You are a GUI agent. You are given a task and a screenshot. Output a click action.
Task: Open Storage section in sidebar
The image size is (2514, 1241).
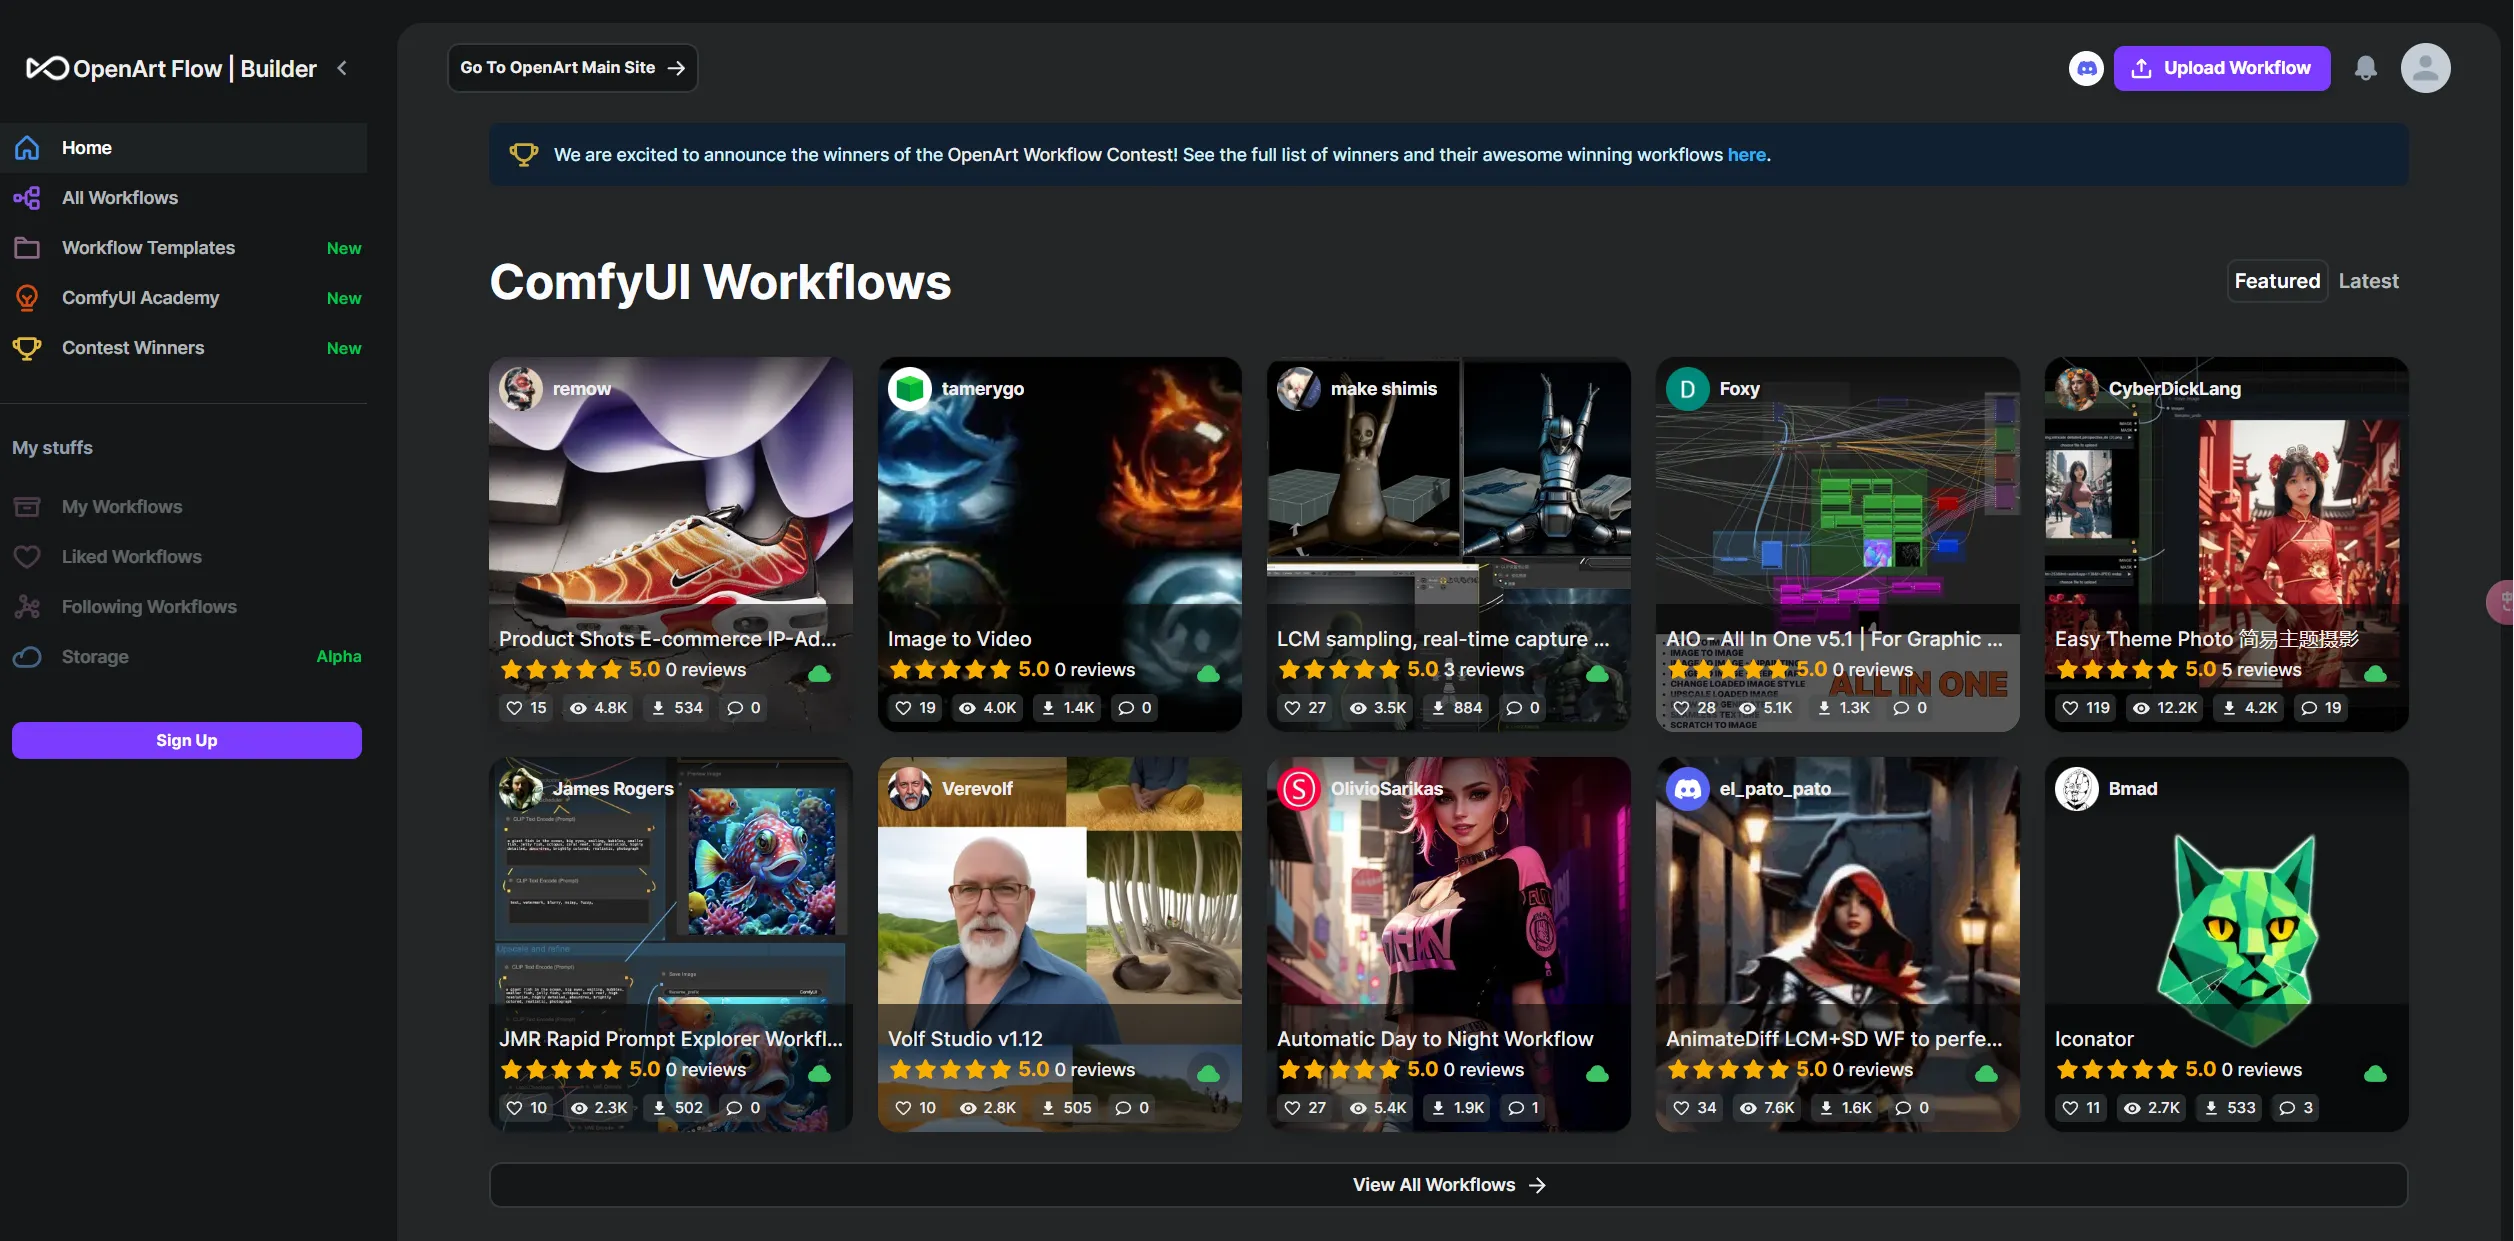coord(95,657)
